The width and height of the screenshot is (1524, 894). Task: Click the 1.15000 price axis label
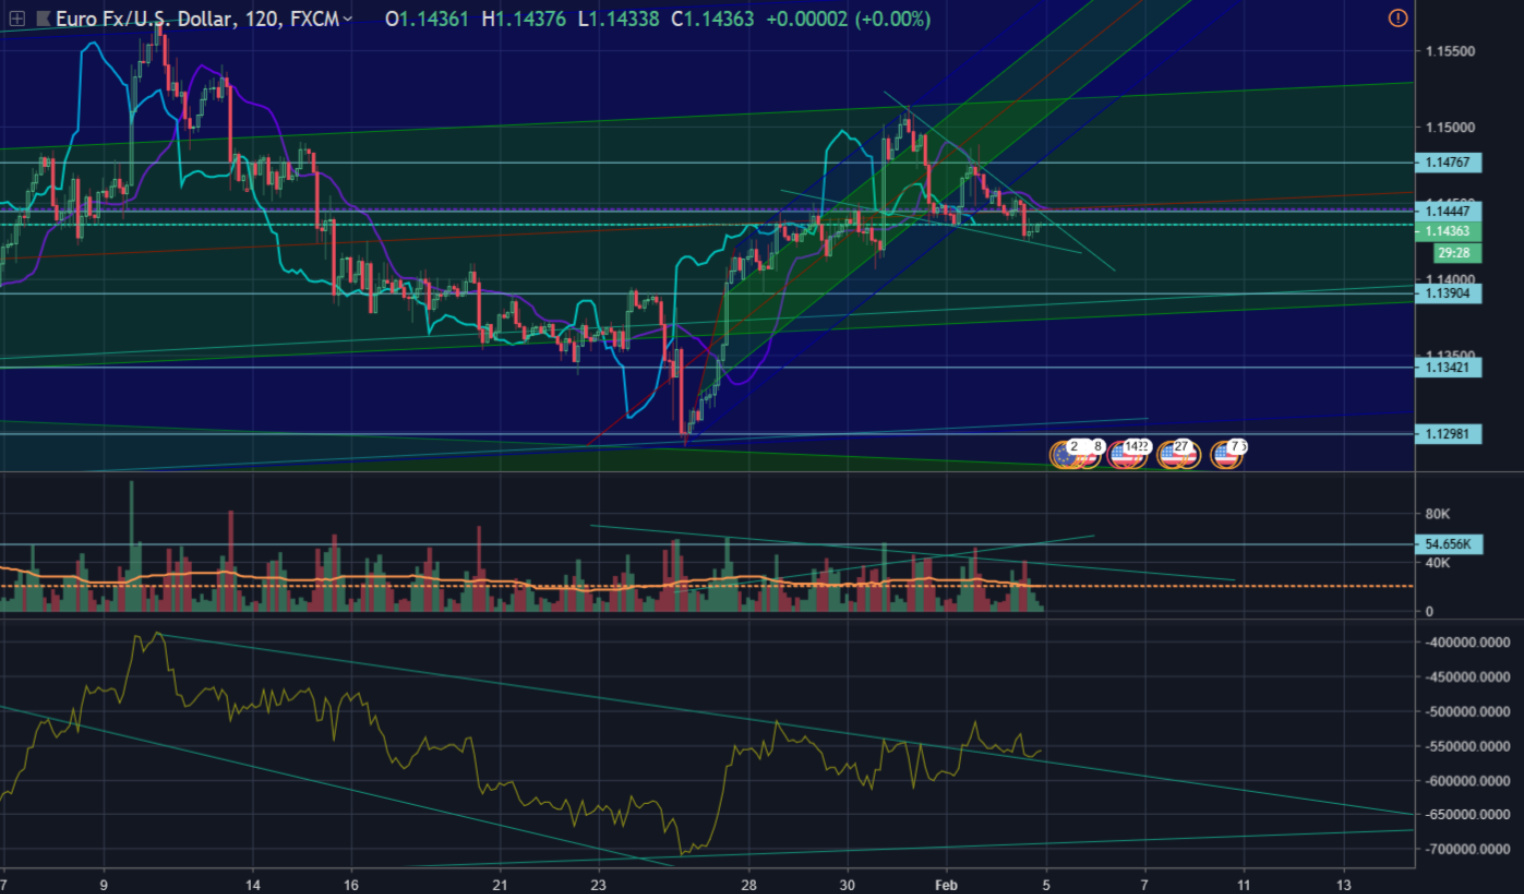point(1450,127)
